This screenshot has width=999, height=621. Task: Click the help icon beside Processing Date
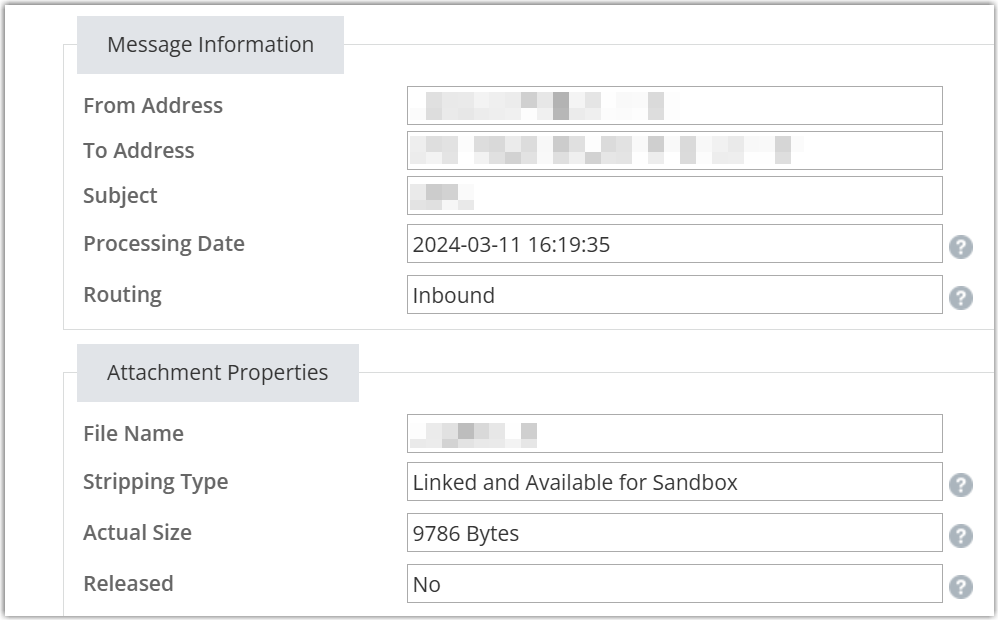click(960, 246)
